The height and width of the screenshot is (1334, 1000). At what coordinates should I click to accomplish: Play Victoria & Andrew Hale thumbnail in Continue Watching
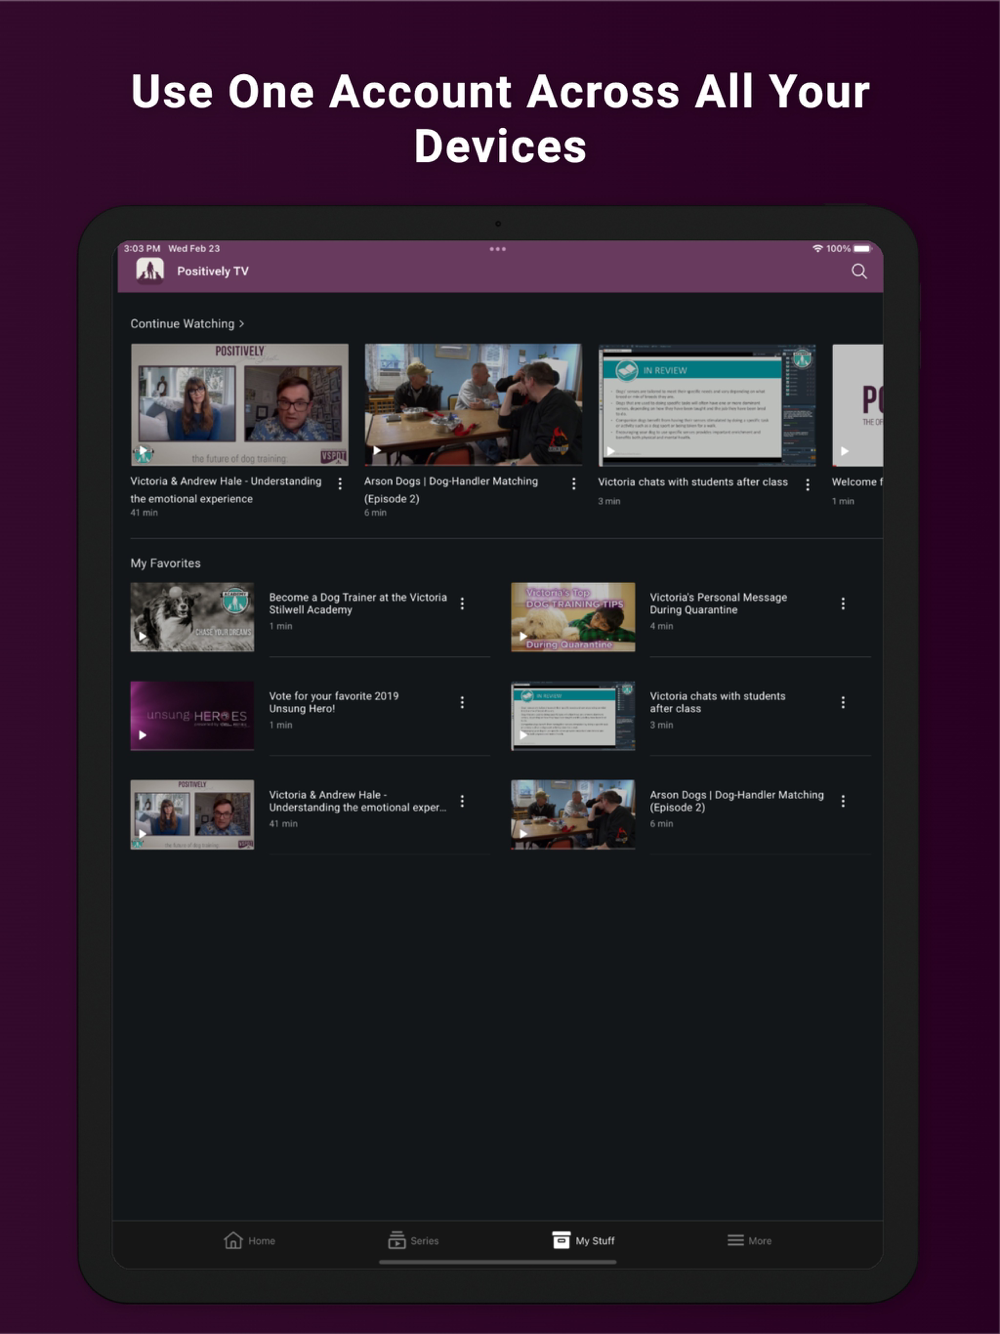pos(240,405)
